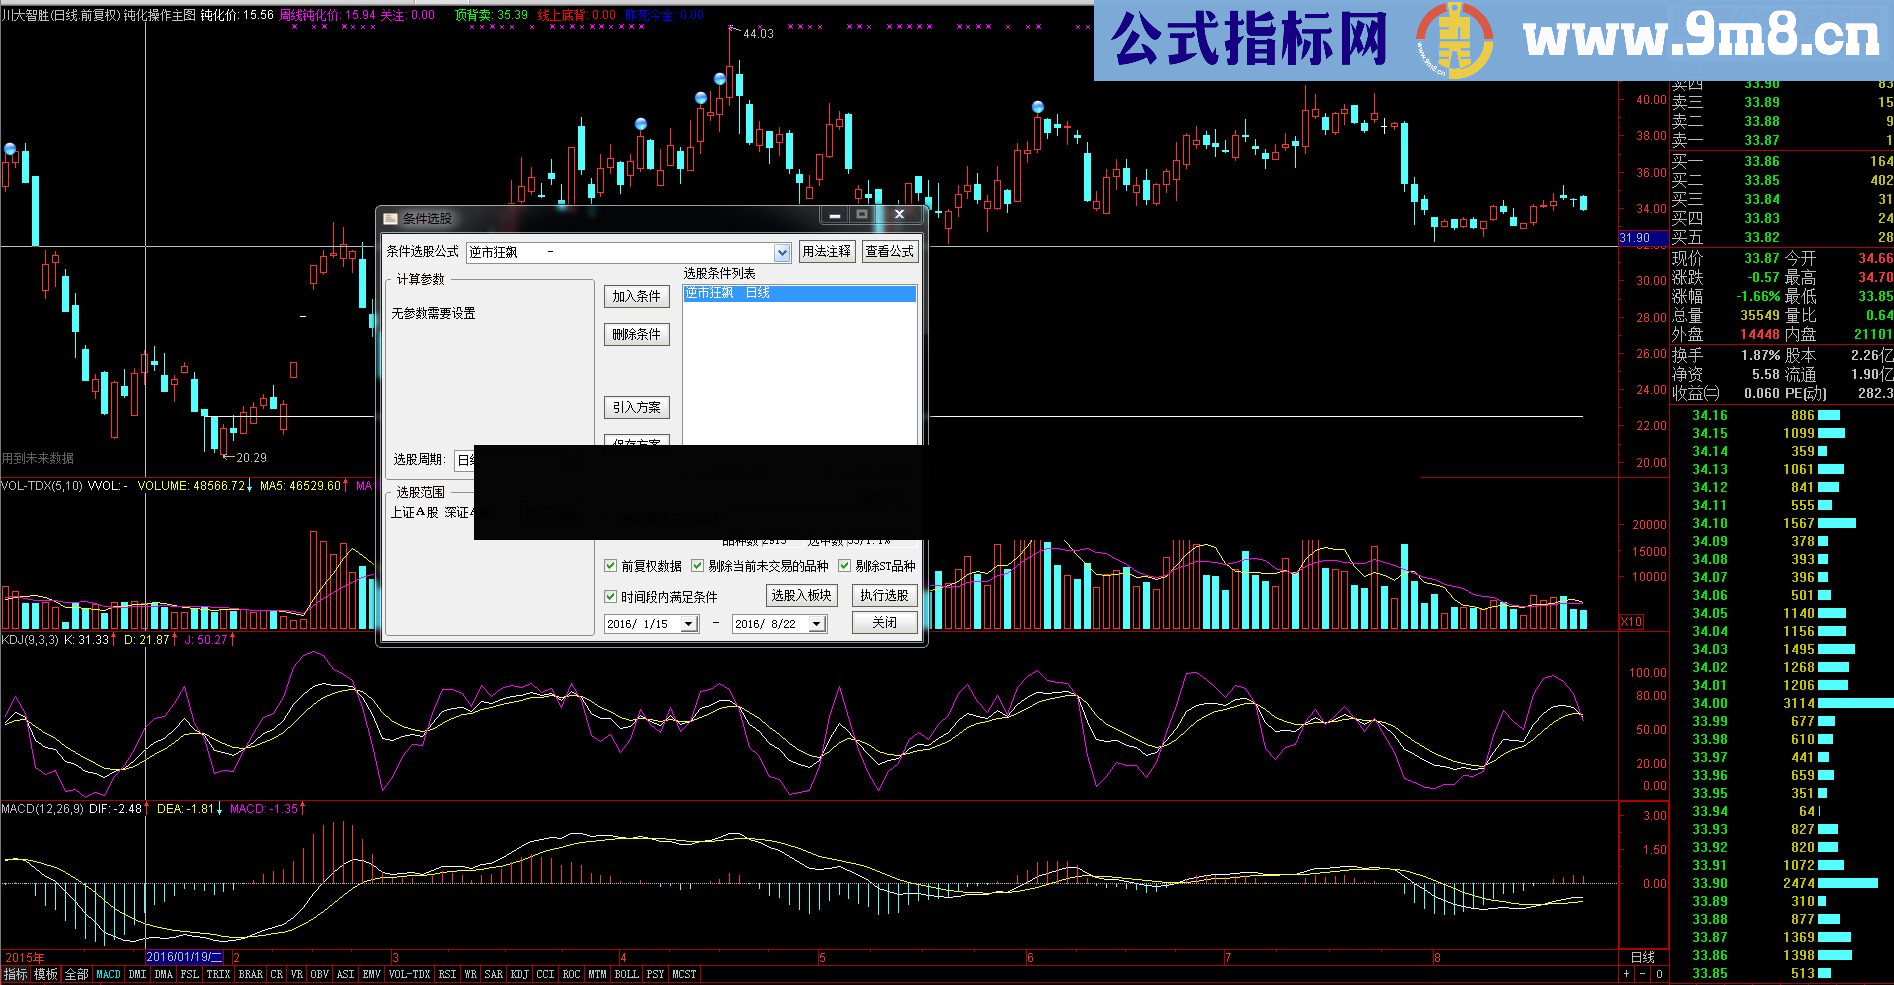Click the 执行选股 button to run selection
The height and width of the screenshot is (985, 1894).
[884, 595]
